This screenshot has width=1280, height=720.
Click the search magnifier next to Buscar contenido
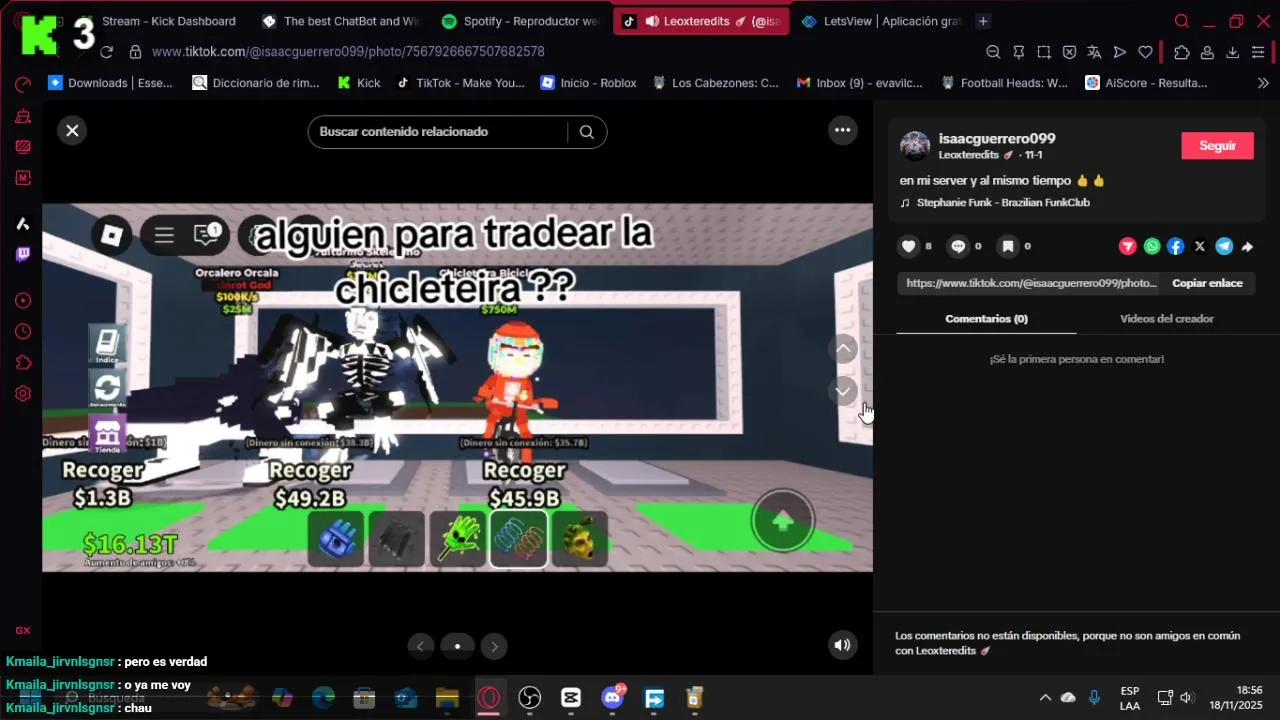click(x=587, y=132)
